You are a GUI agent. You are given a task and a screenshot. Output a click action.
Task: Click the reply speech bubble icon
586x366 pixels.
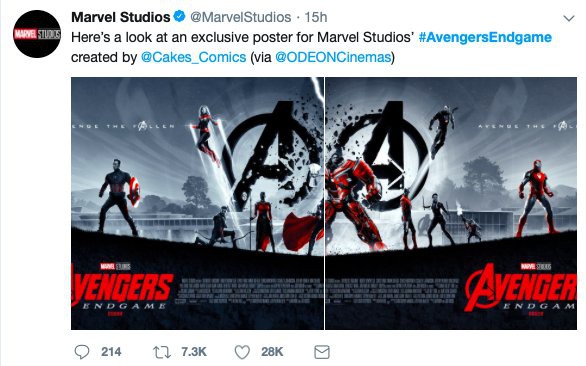82,352
